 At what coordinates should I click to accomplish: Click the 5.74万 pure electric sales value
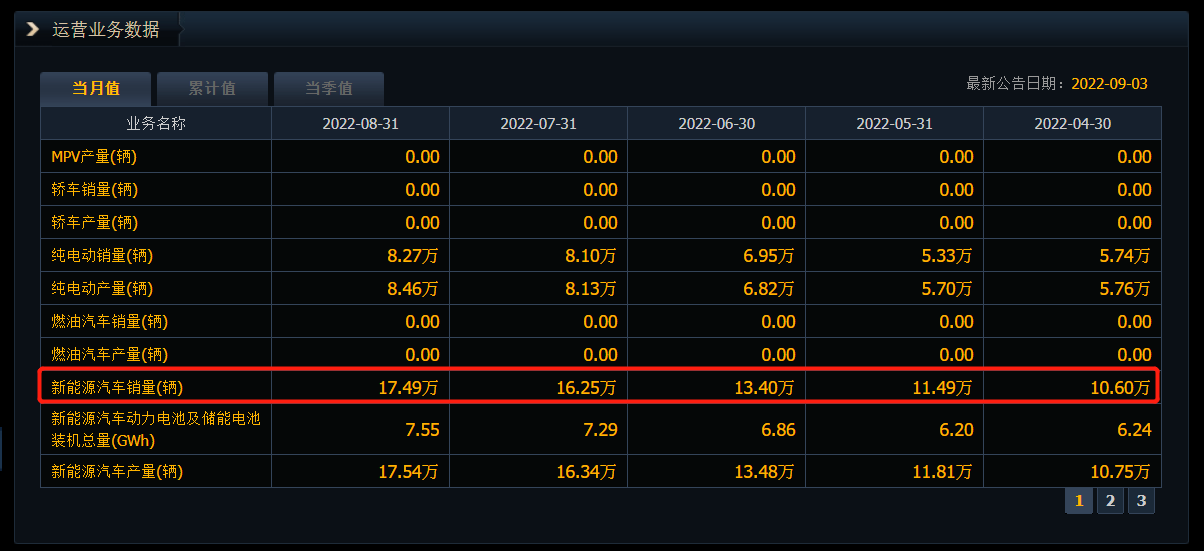[1125, 256]
